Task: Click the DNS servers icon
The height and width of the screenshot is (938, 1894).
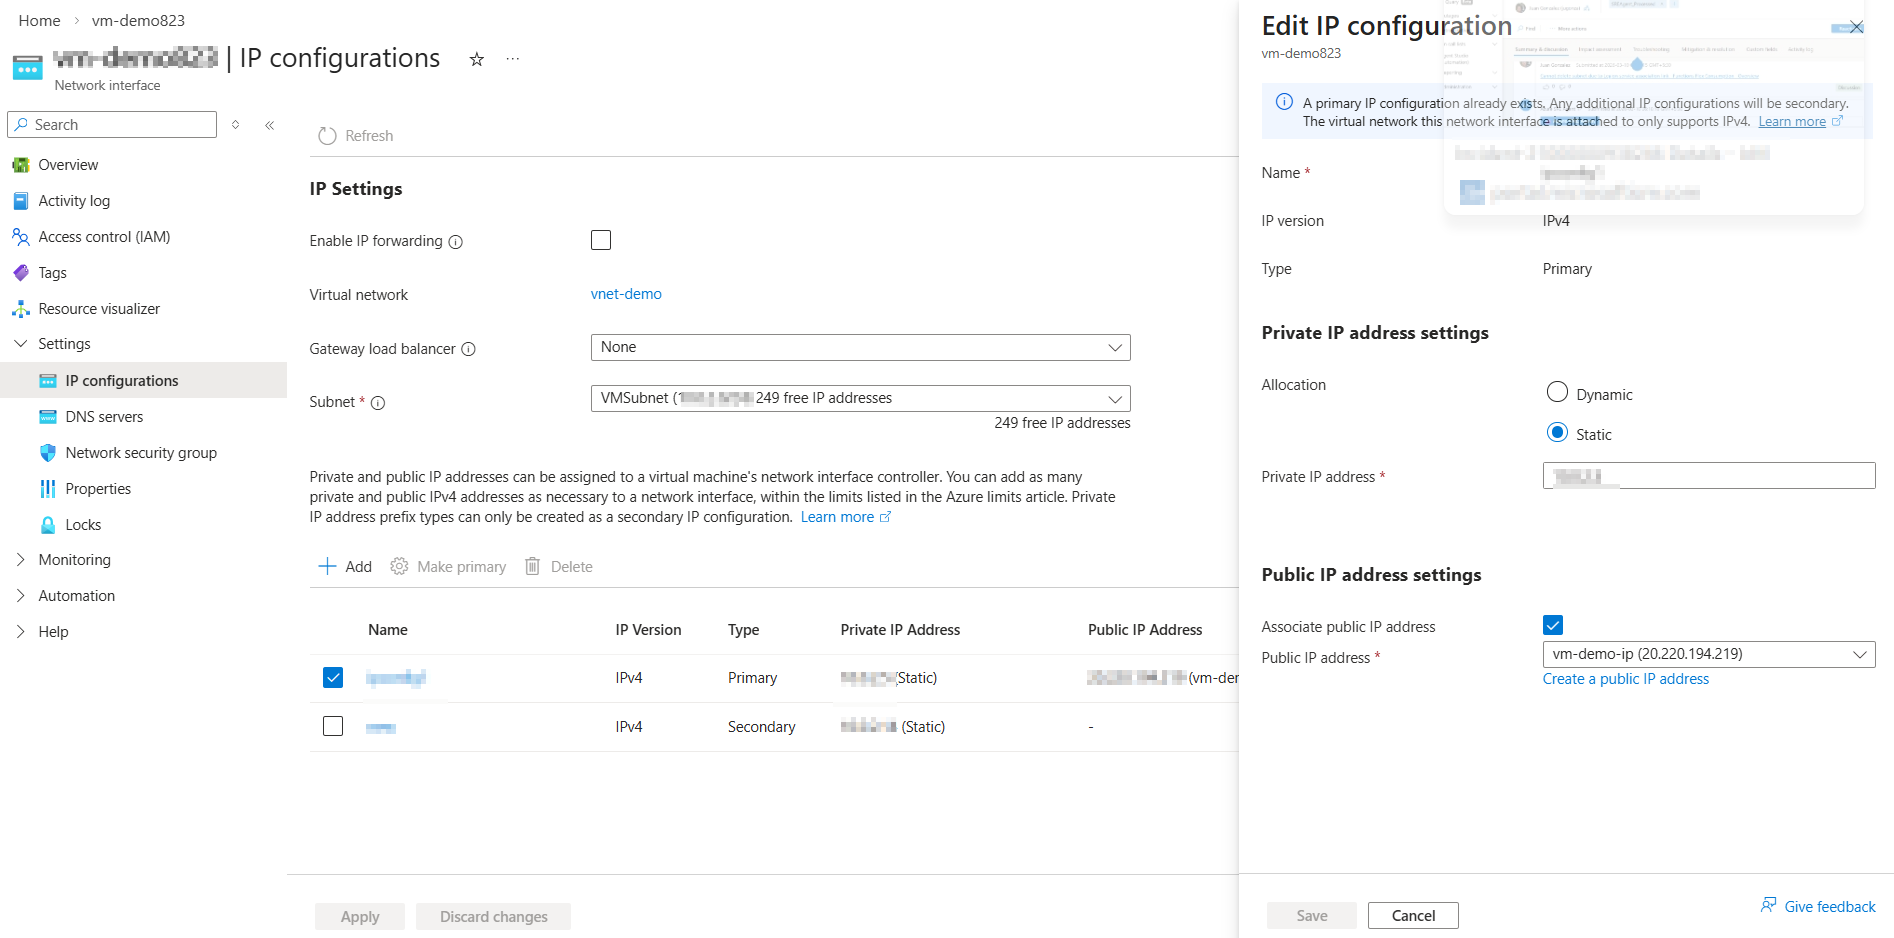Action: [x=48, y=417]
